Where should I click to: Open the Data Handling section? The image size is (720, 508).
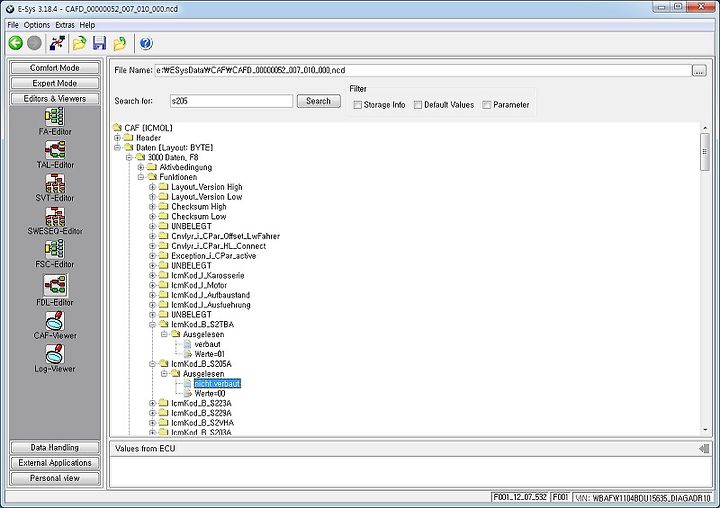55,447
